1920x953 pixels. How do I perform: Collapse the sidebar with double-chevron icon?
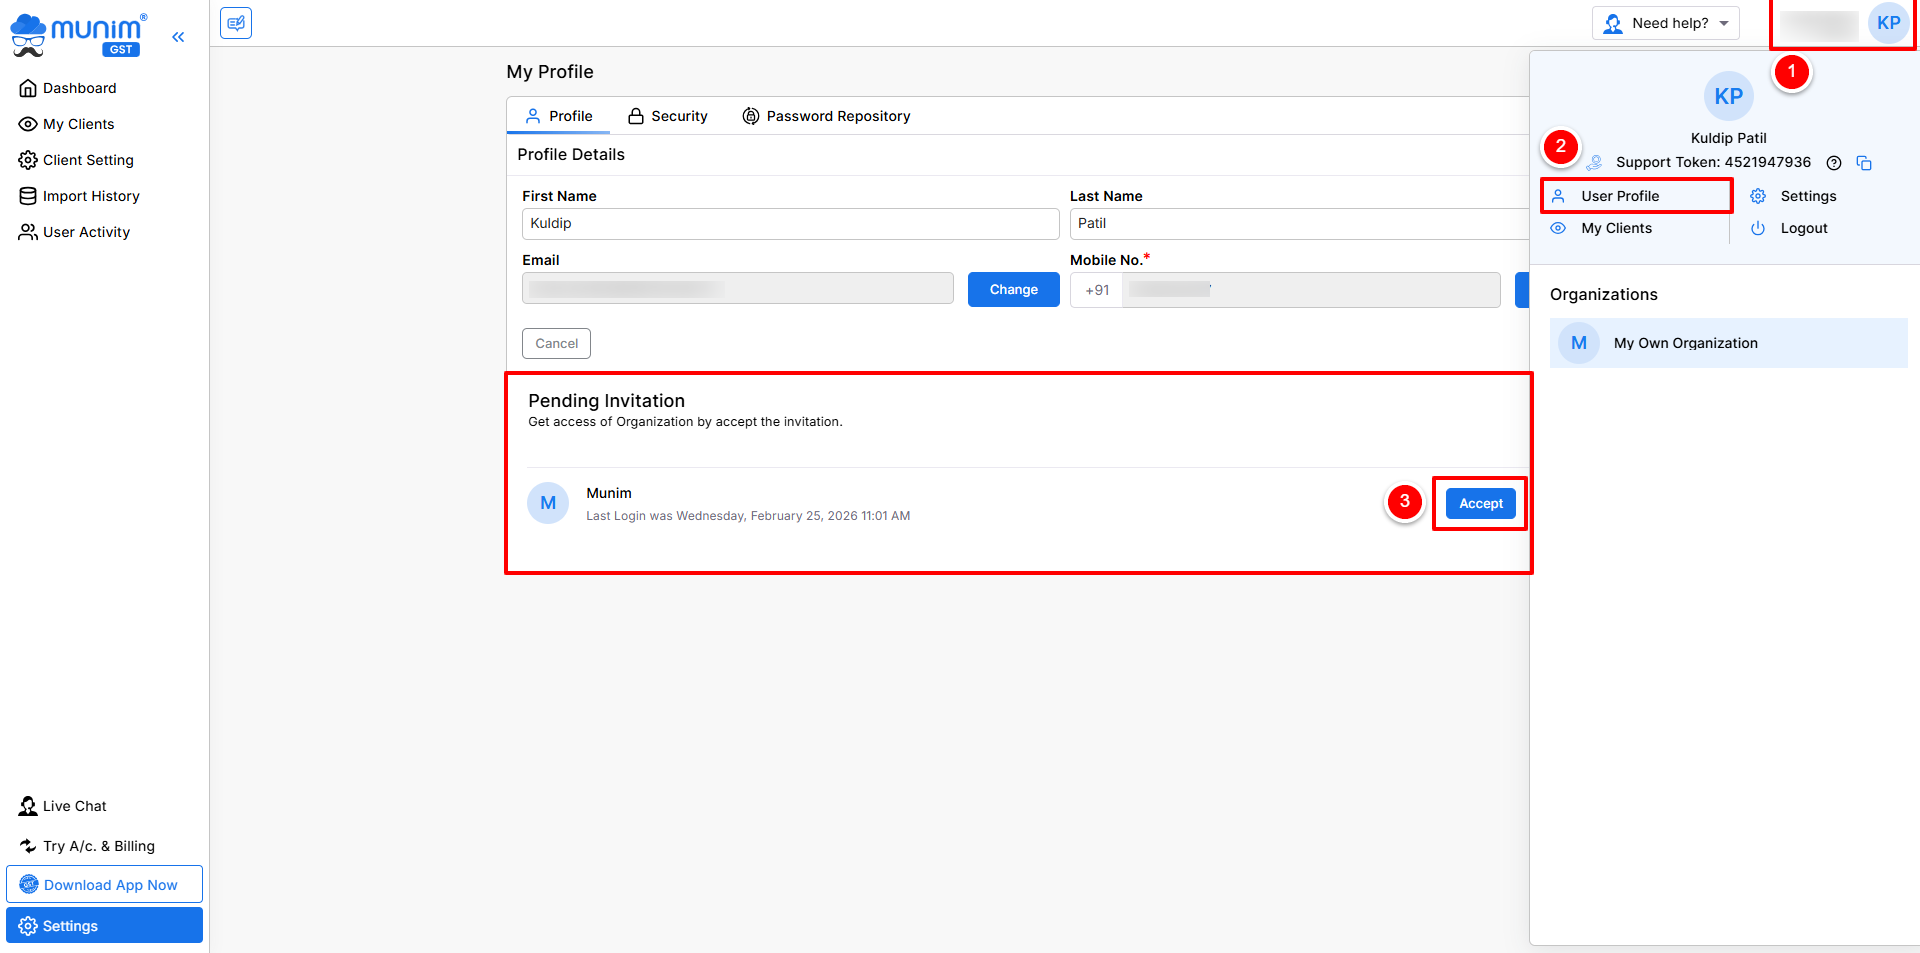[178, 37]
